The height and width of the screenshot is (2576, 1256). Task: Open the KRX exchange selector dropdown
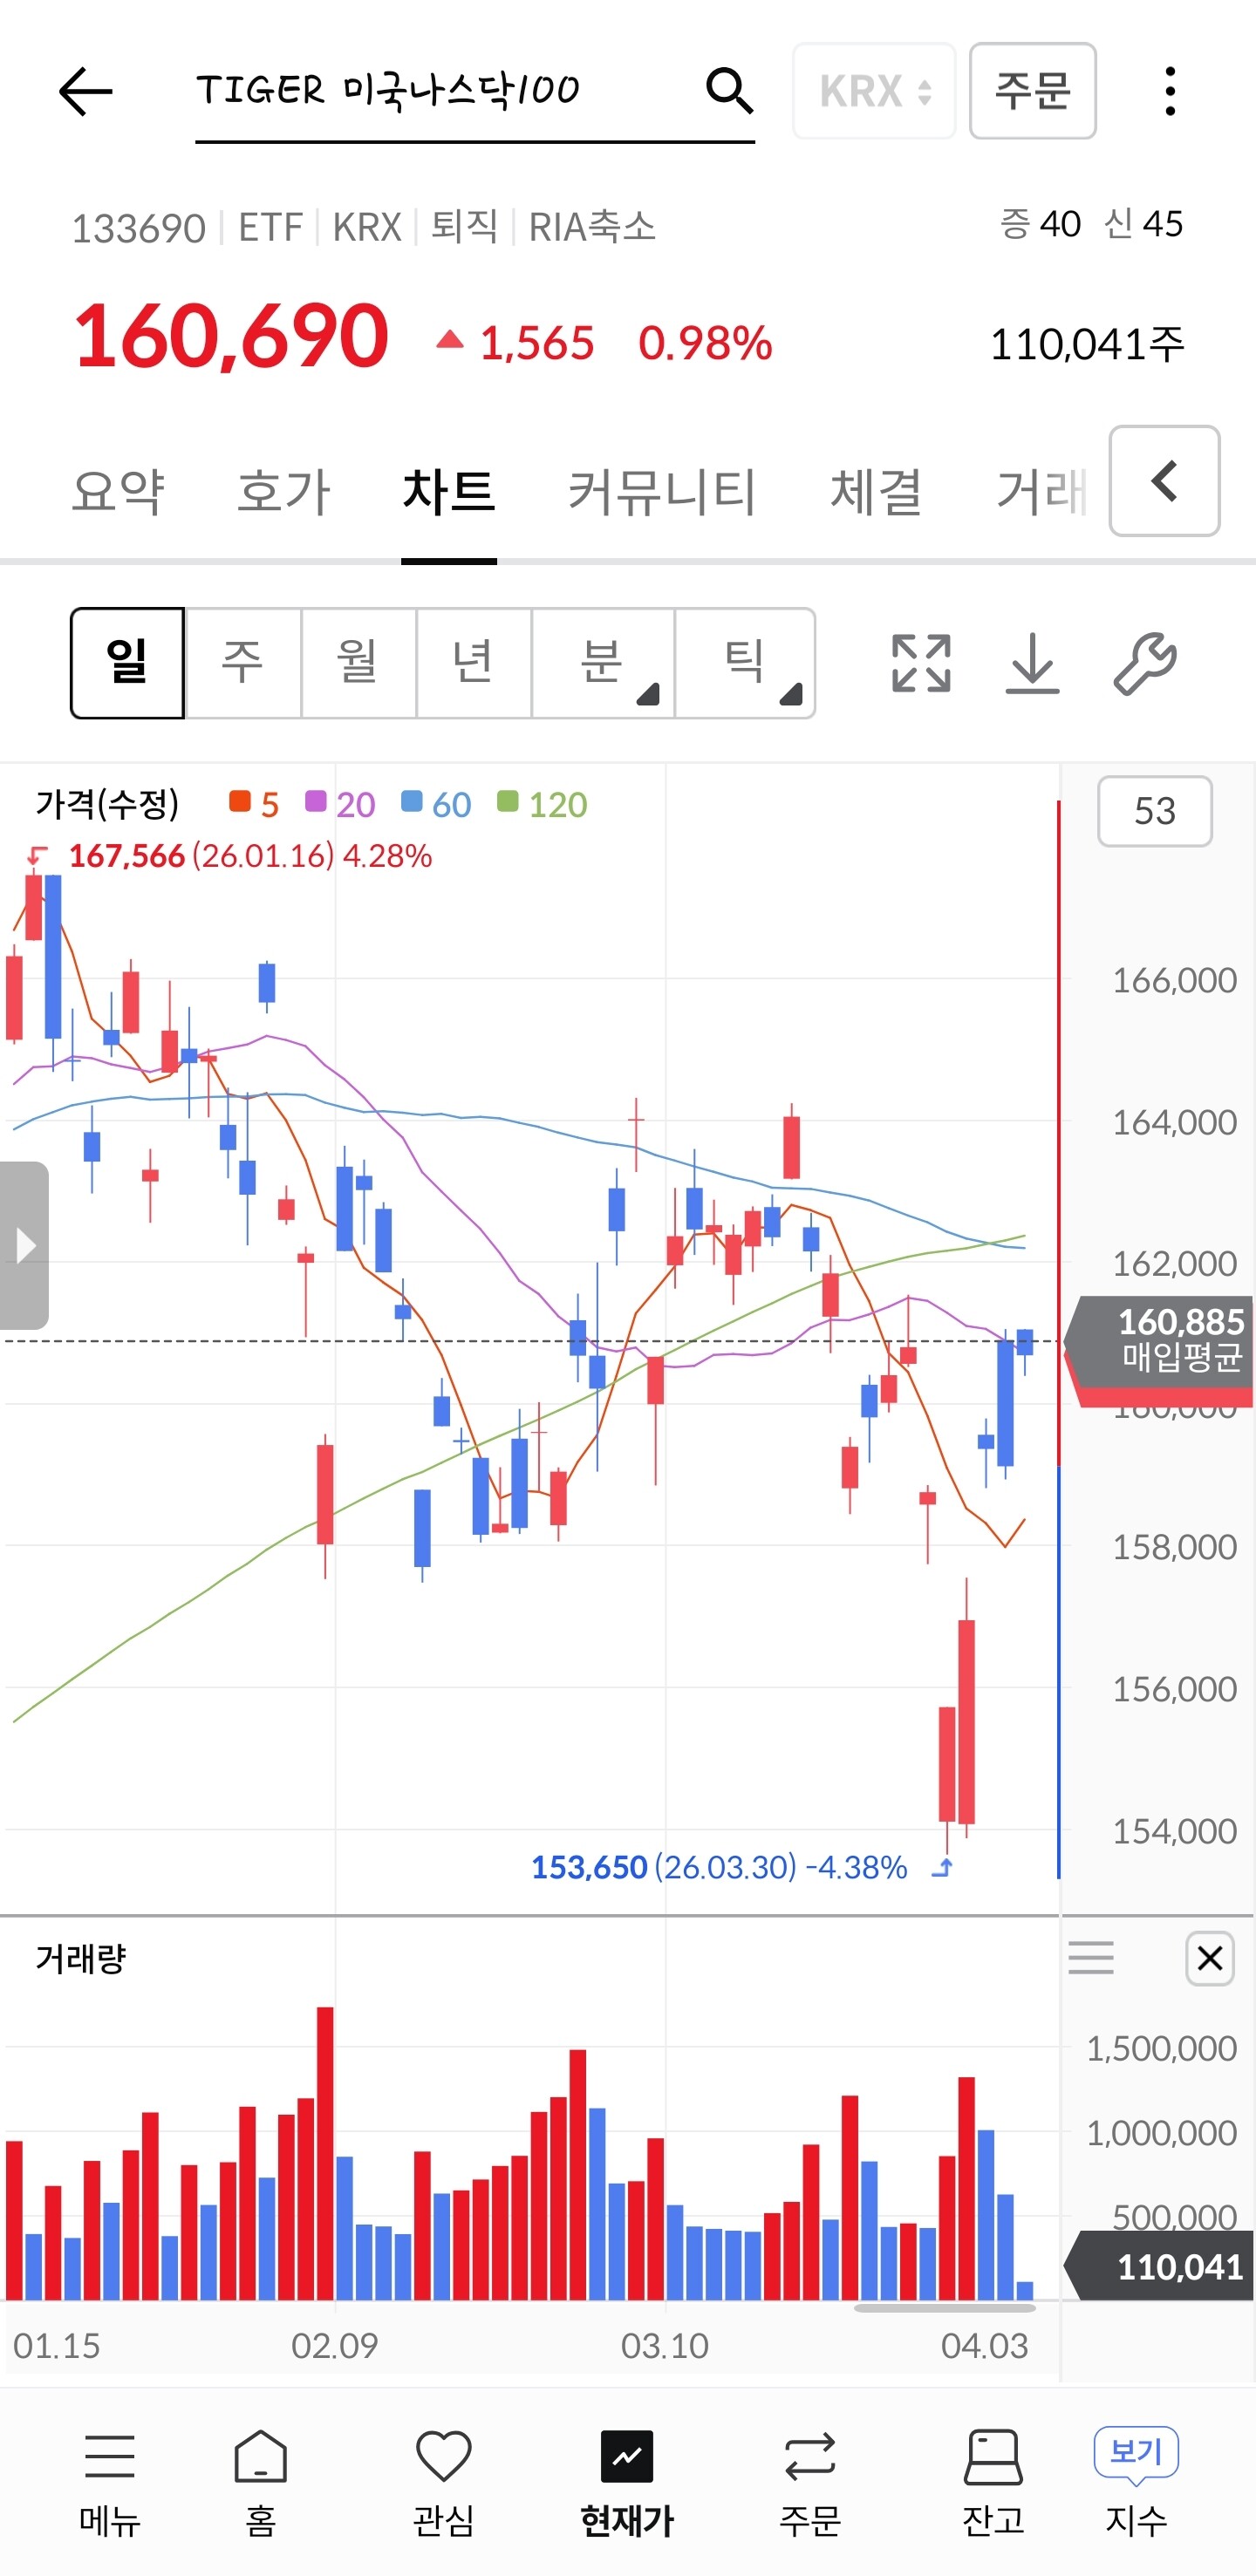click(x=874, y=91)
